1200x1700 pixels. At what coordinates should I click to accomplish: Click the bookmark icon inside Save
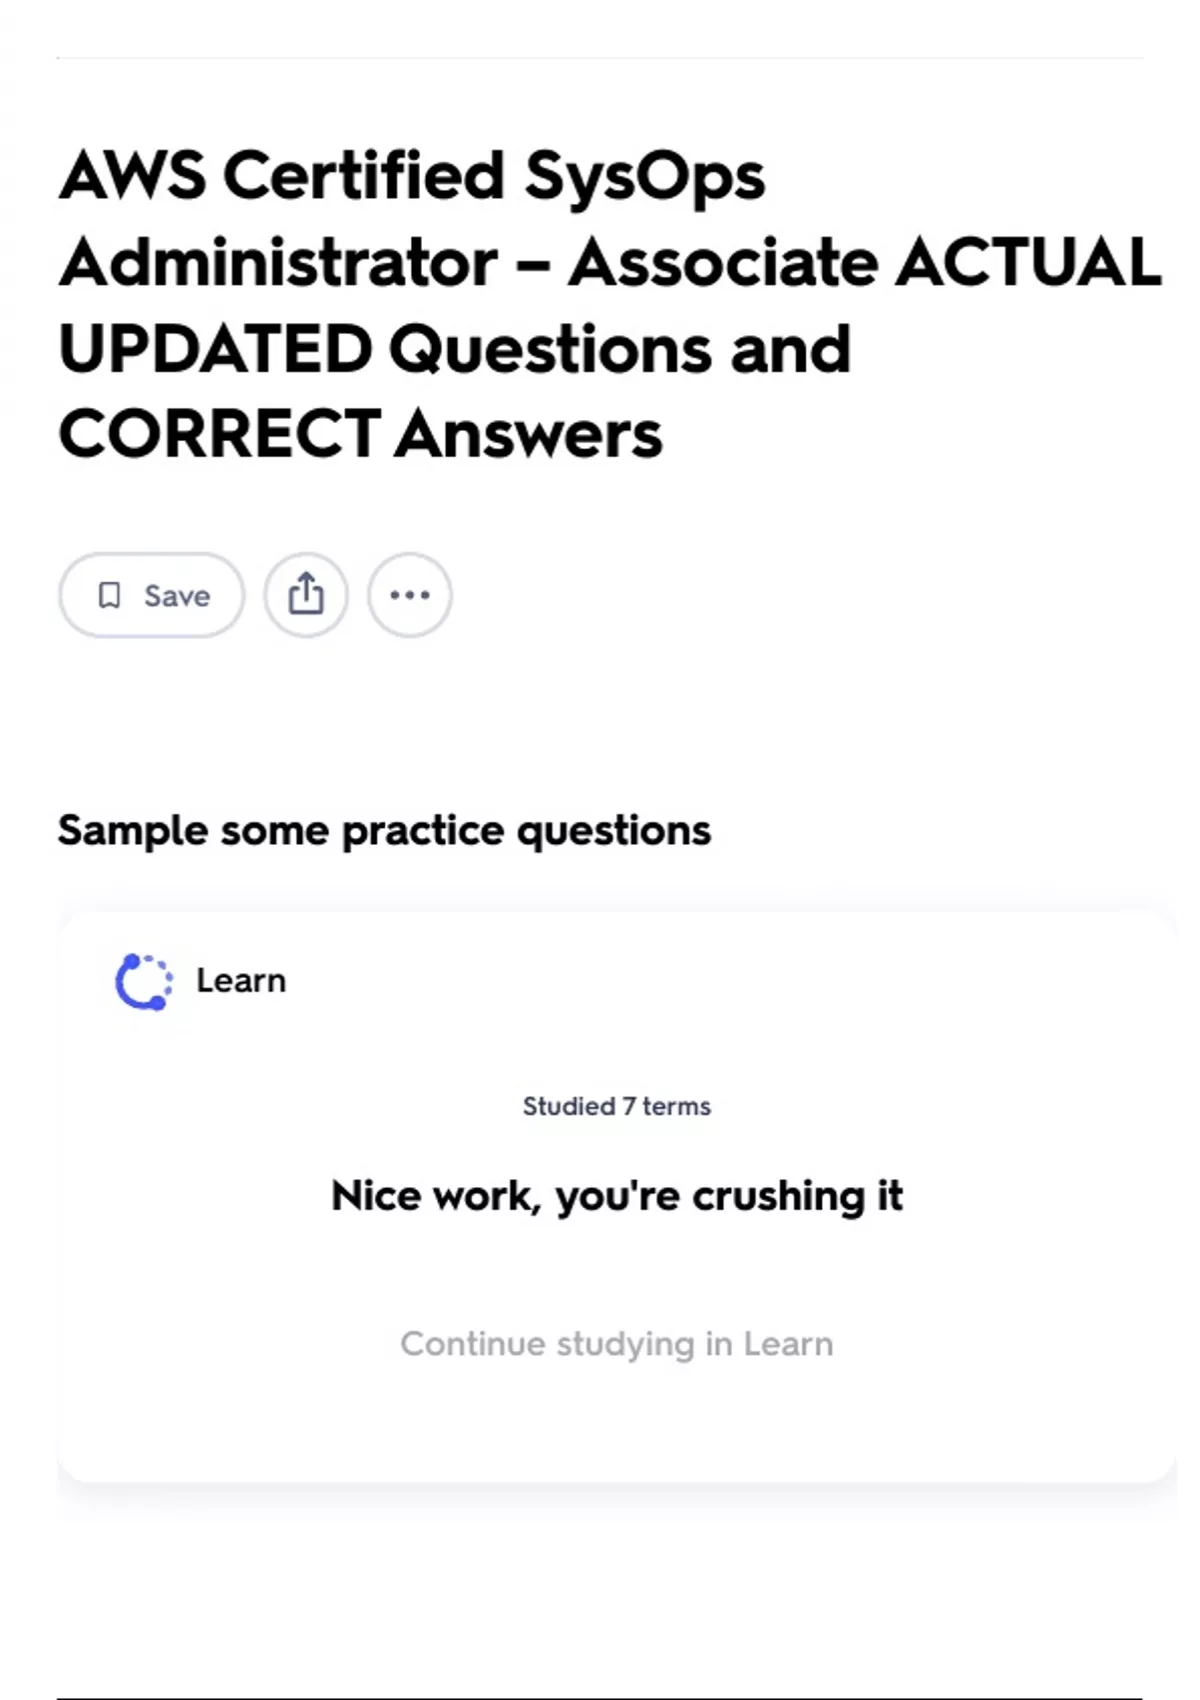point(109,596)
